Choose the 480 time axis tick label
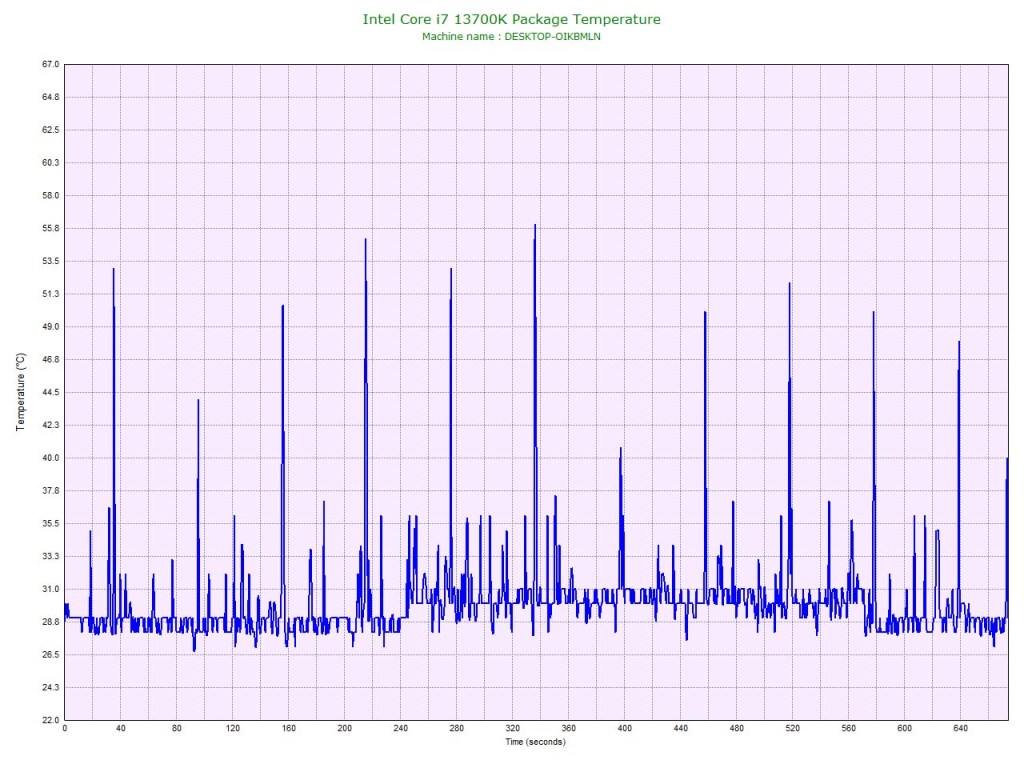This screenshot has width=1024, height=768. click(737, 729)
